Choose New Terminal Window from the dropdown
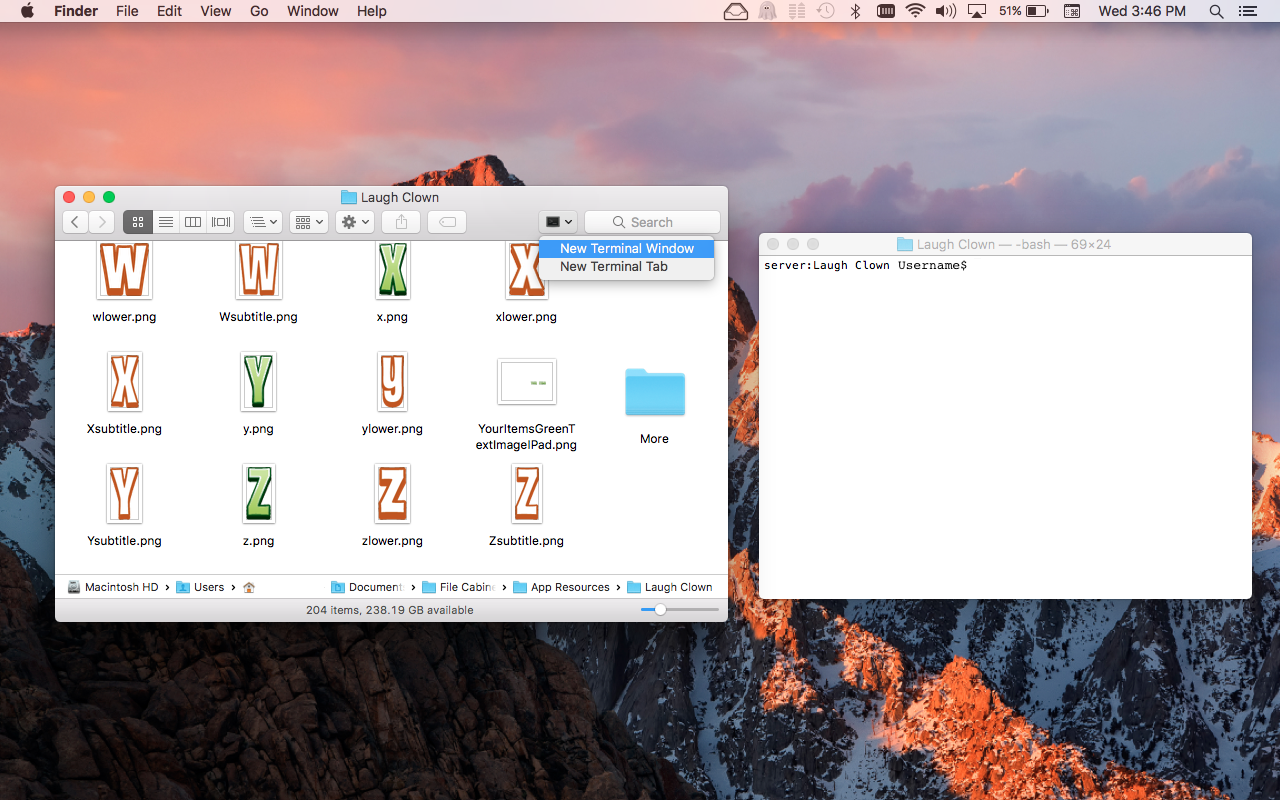This screenshot has width=1280, height=800. (x=627, y=248)
